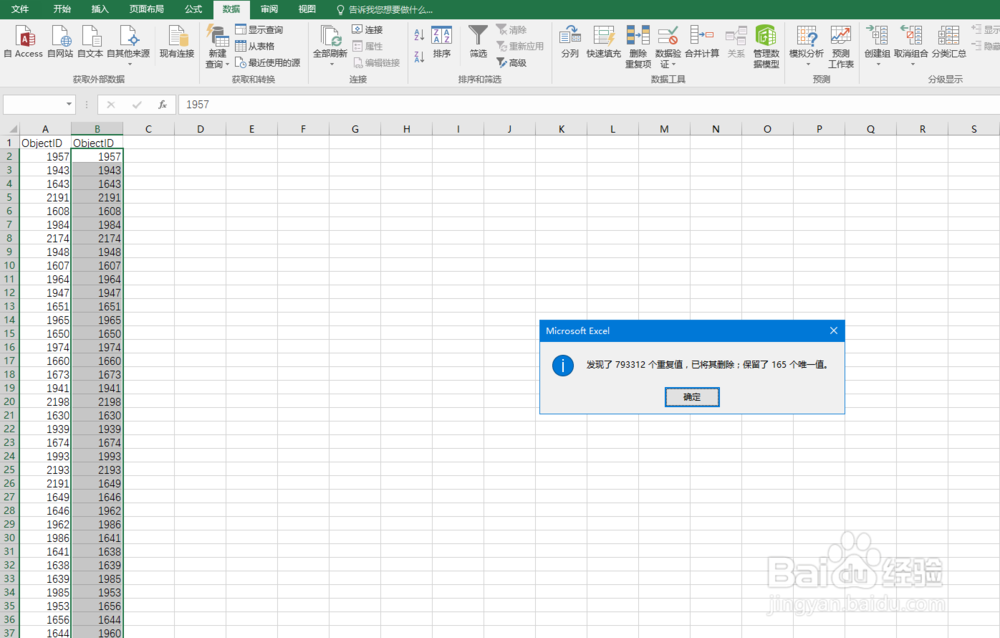Switch to the Insert tab (插入)
This screenshot has width=1000, height=638.
click(100, 9)
